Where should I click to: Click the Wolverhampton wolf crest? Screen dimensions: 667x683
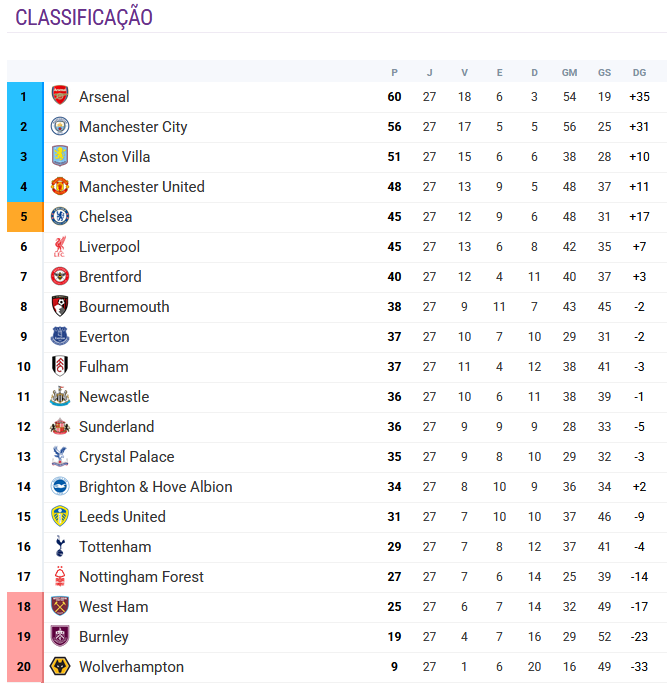click(60, 667)
